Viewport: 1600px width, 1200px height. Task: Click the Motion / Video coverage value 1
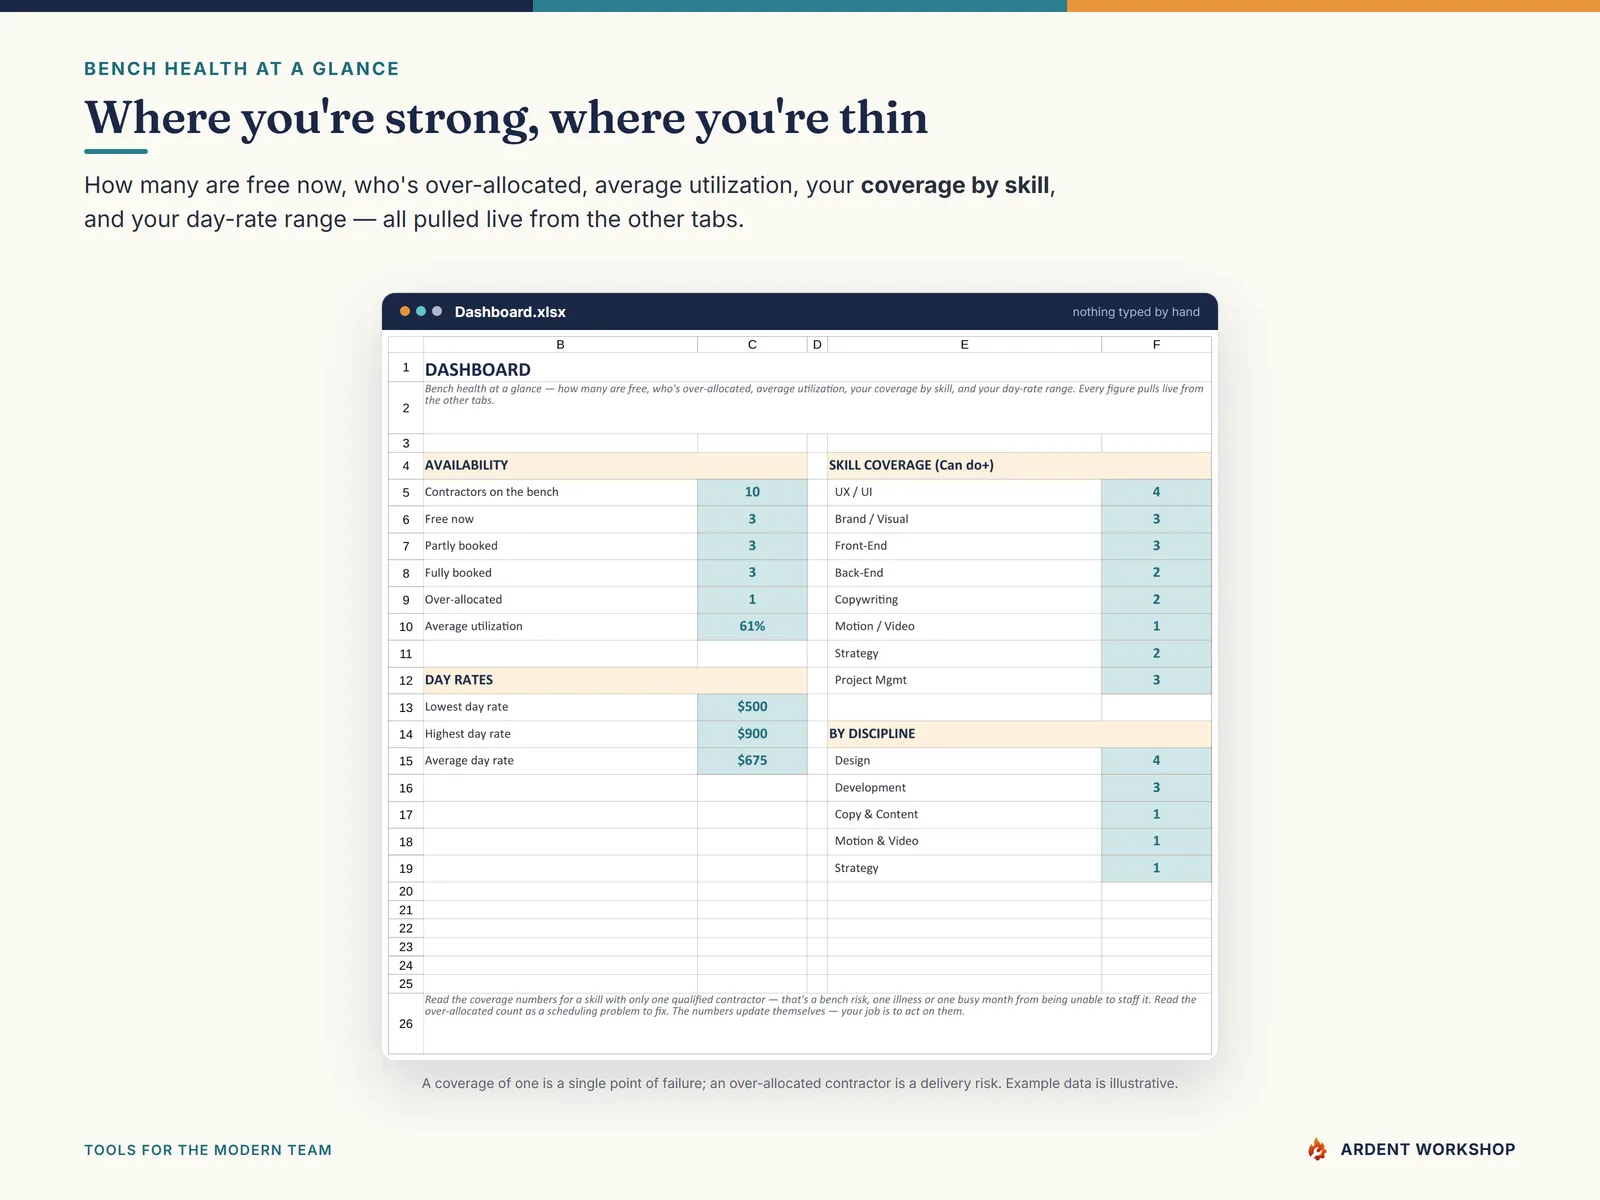point(1156,626)
